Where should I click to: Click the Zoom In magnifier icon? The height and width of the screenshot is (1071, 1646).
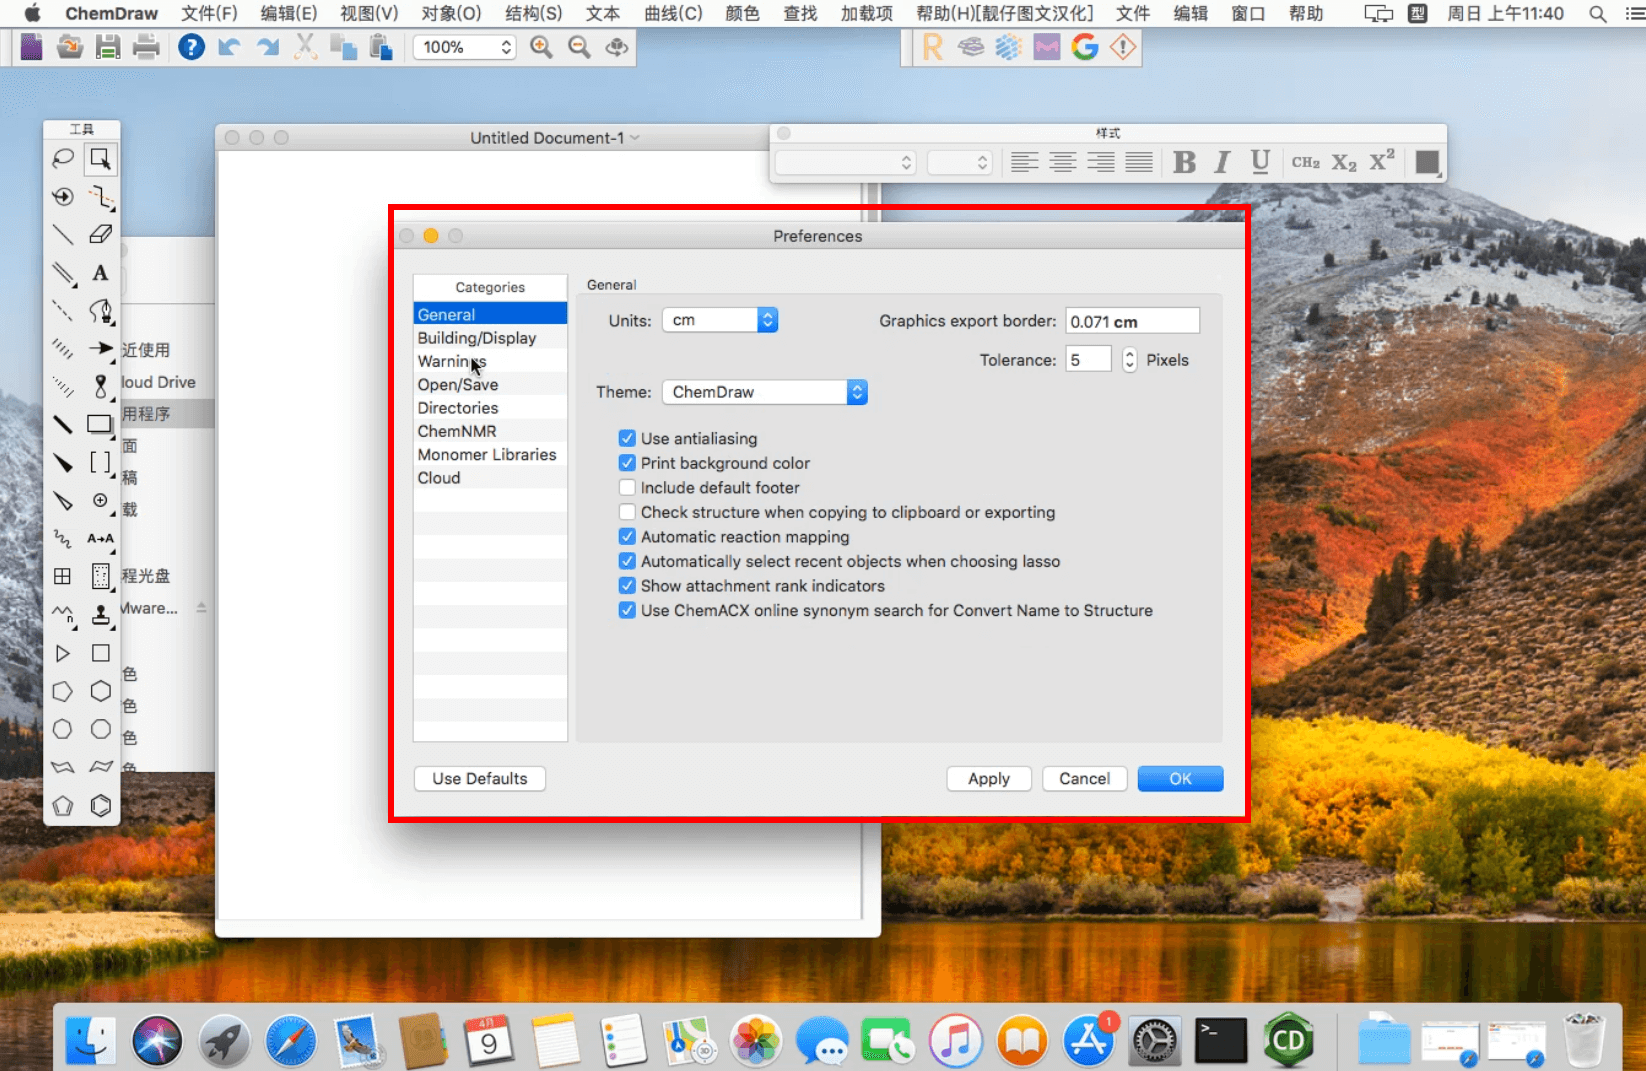541,47
